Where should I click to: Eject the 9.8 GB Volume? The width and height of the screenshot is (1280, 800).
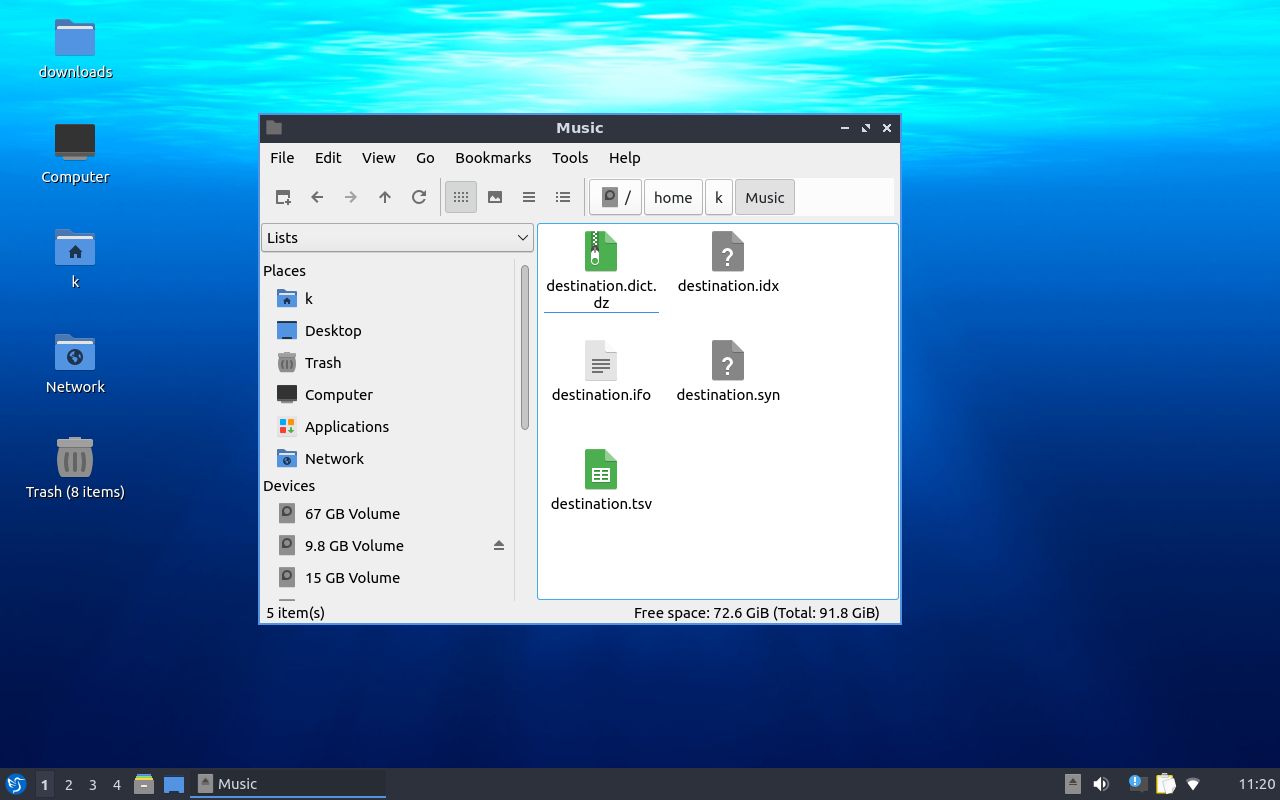pyautogui.click(x=499, y=545)
